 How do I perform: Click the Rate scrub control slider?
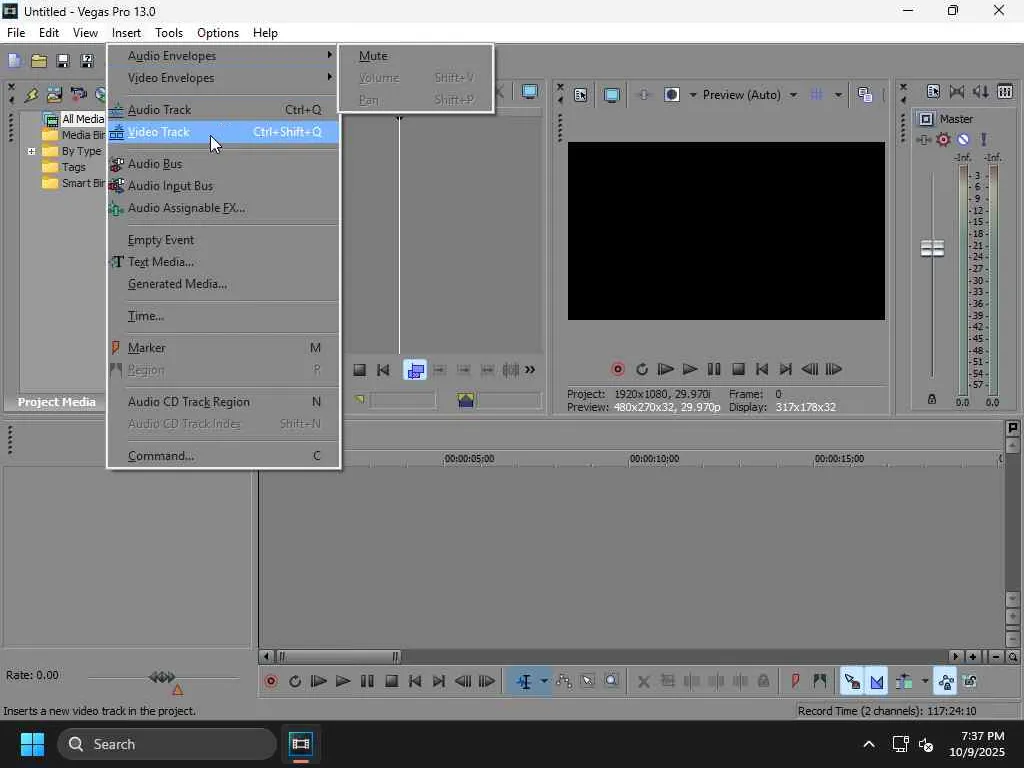162,677
